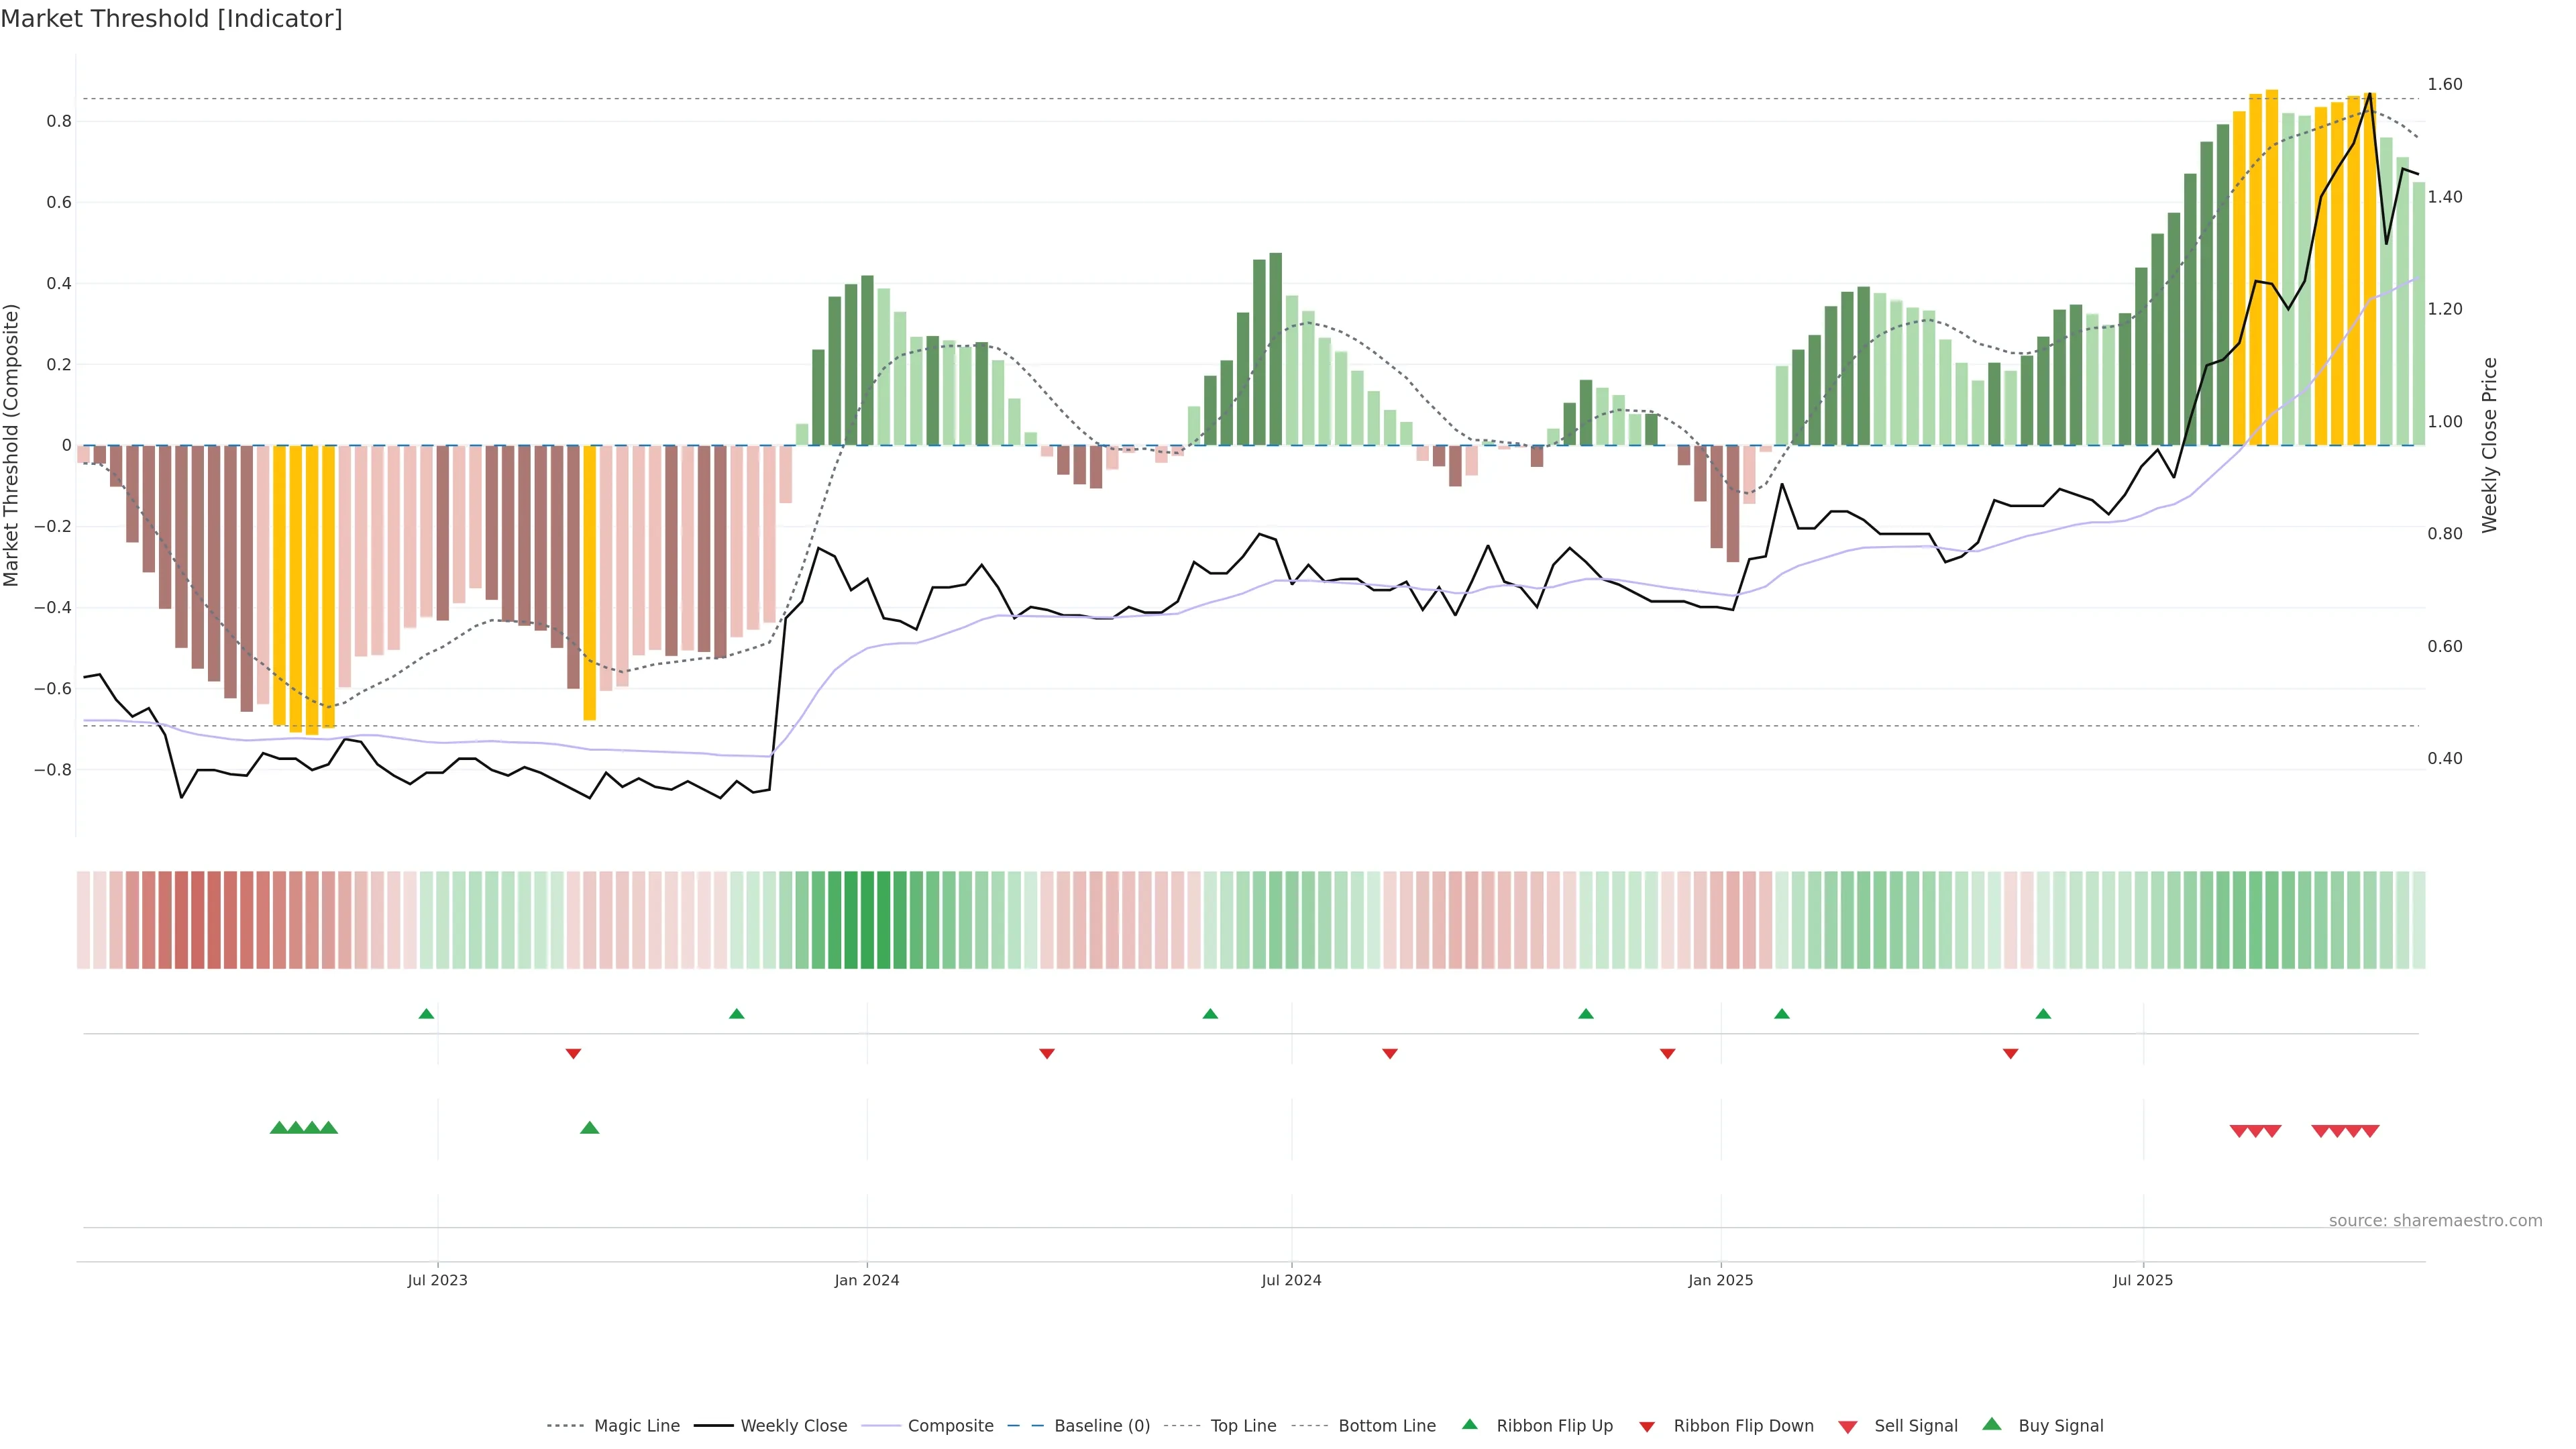Click the Top Line legend item
Viewport: 2576px width, 1449px height.
pos(1242,1425)
